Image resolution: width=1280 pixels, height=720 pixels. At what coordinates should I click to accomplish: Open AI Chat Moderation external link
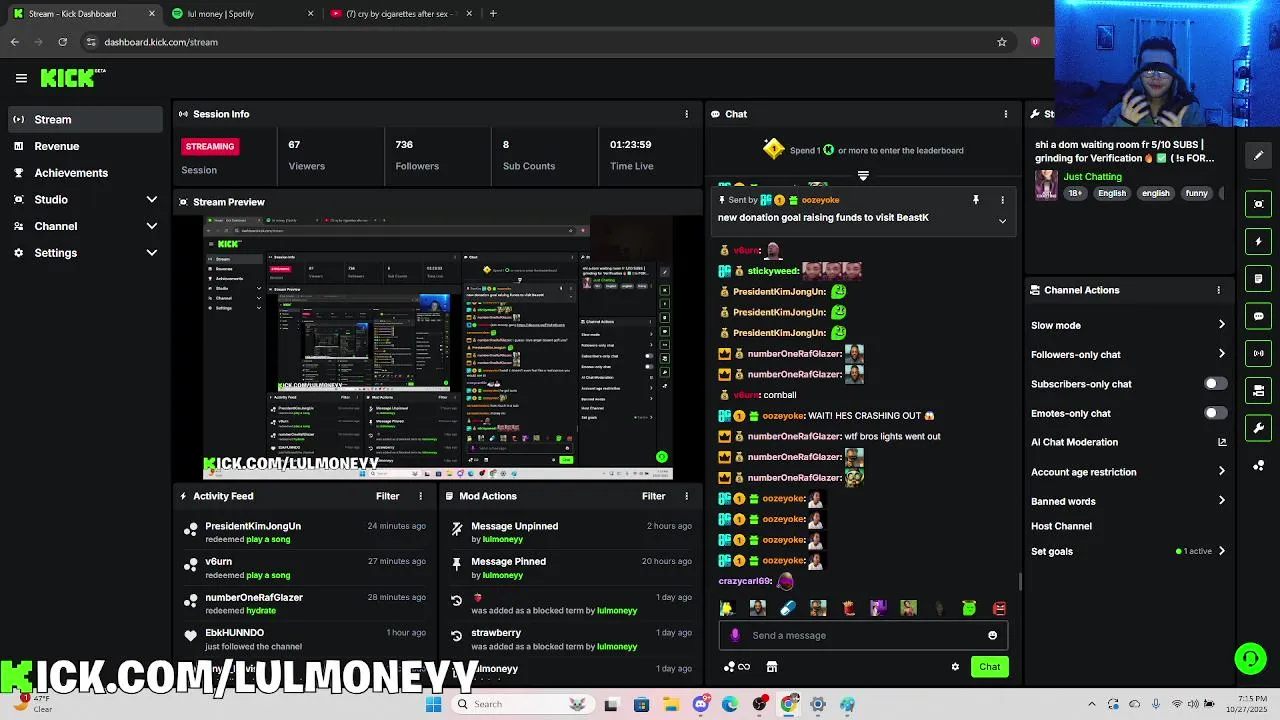[x=1222, y=442]
